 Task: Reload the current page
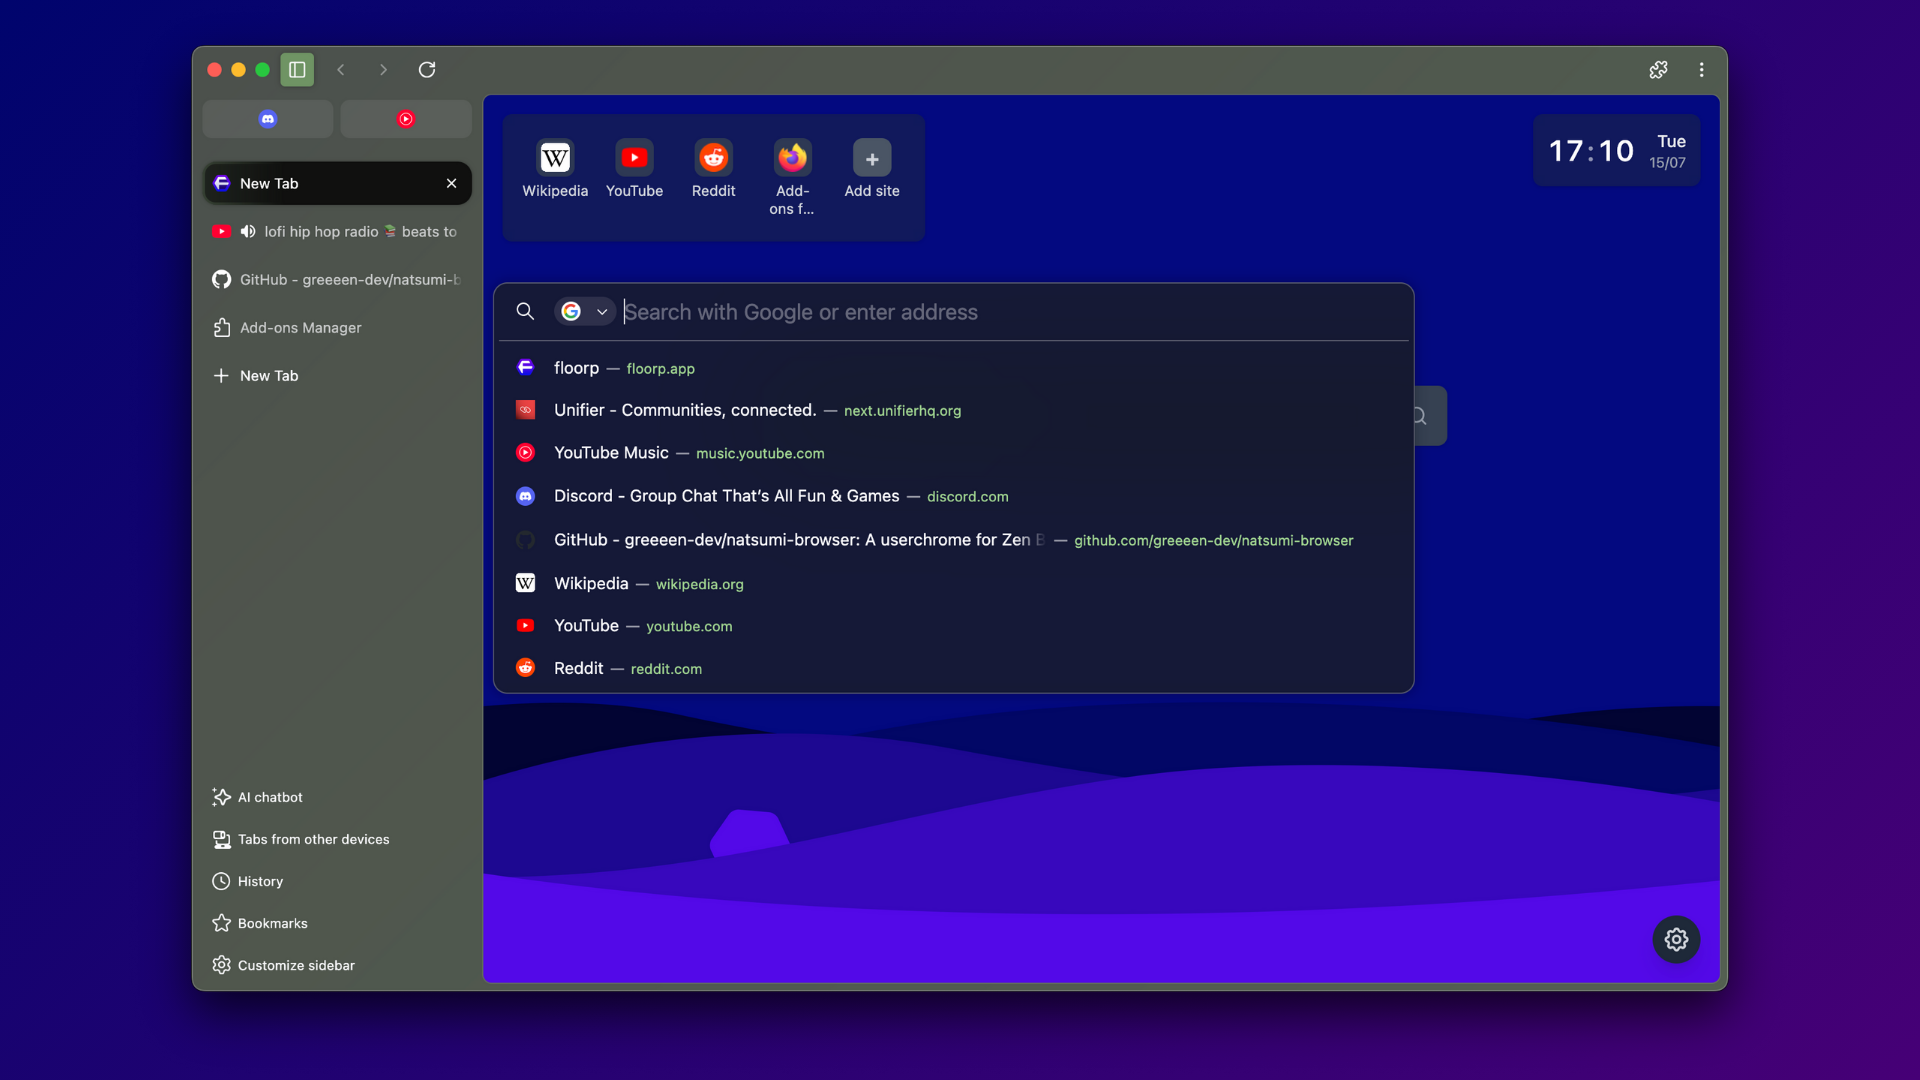pos(427,69)
